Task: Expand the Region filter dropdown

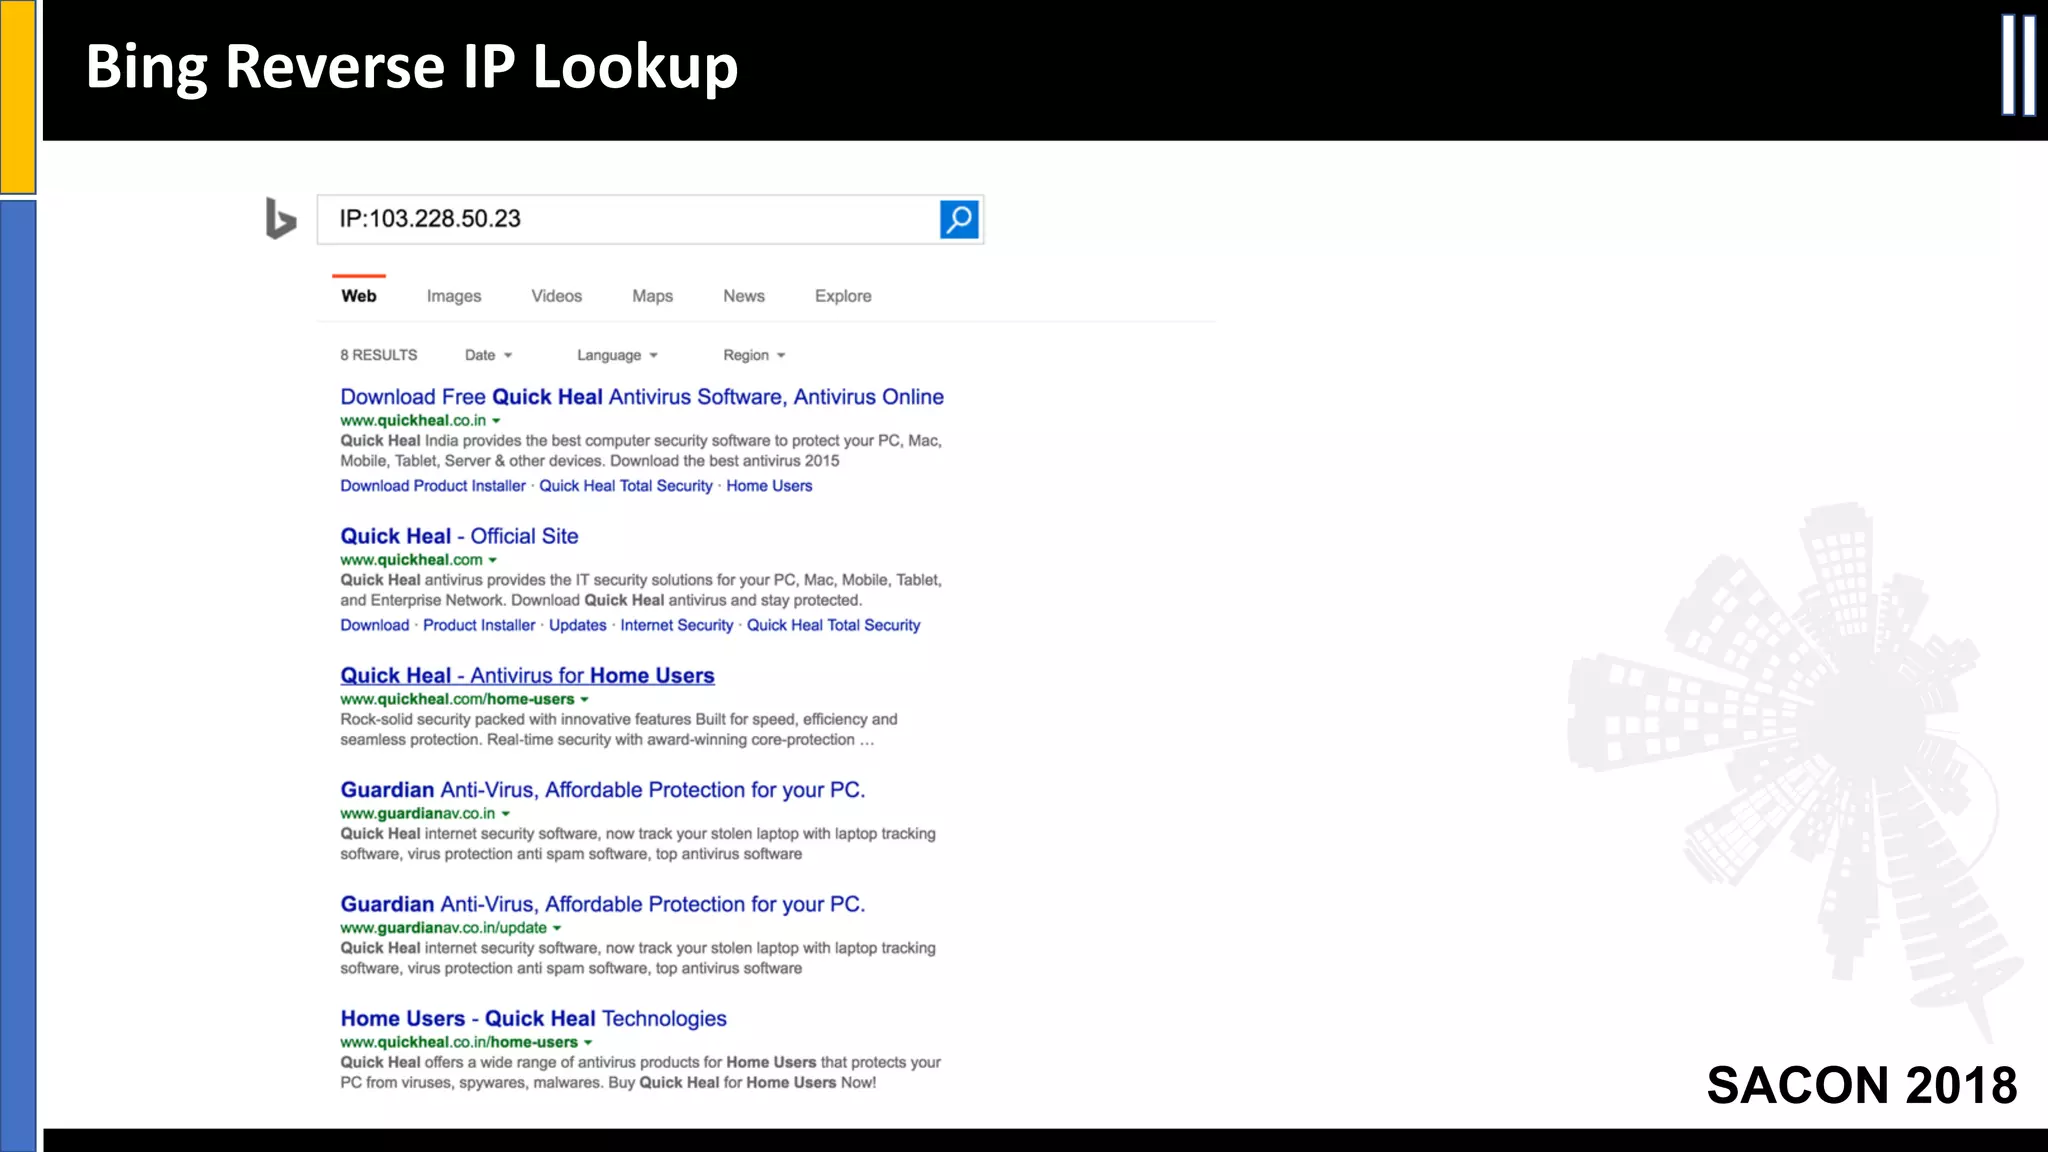Action: click(755, 355)
